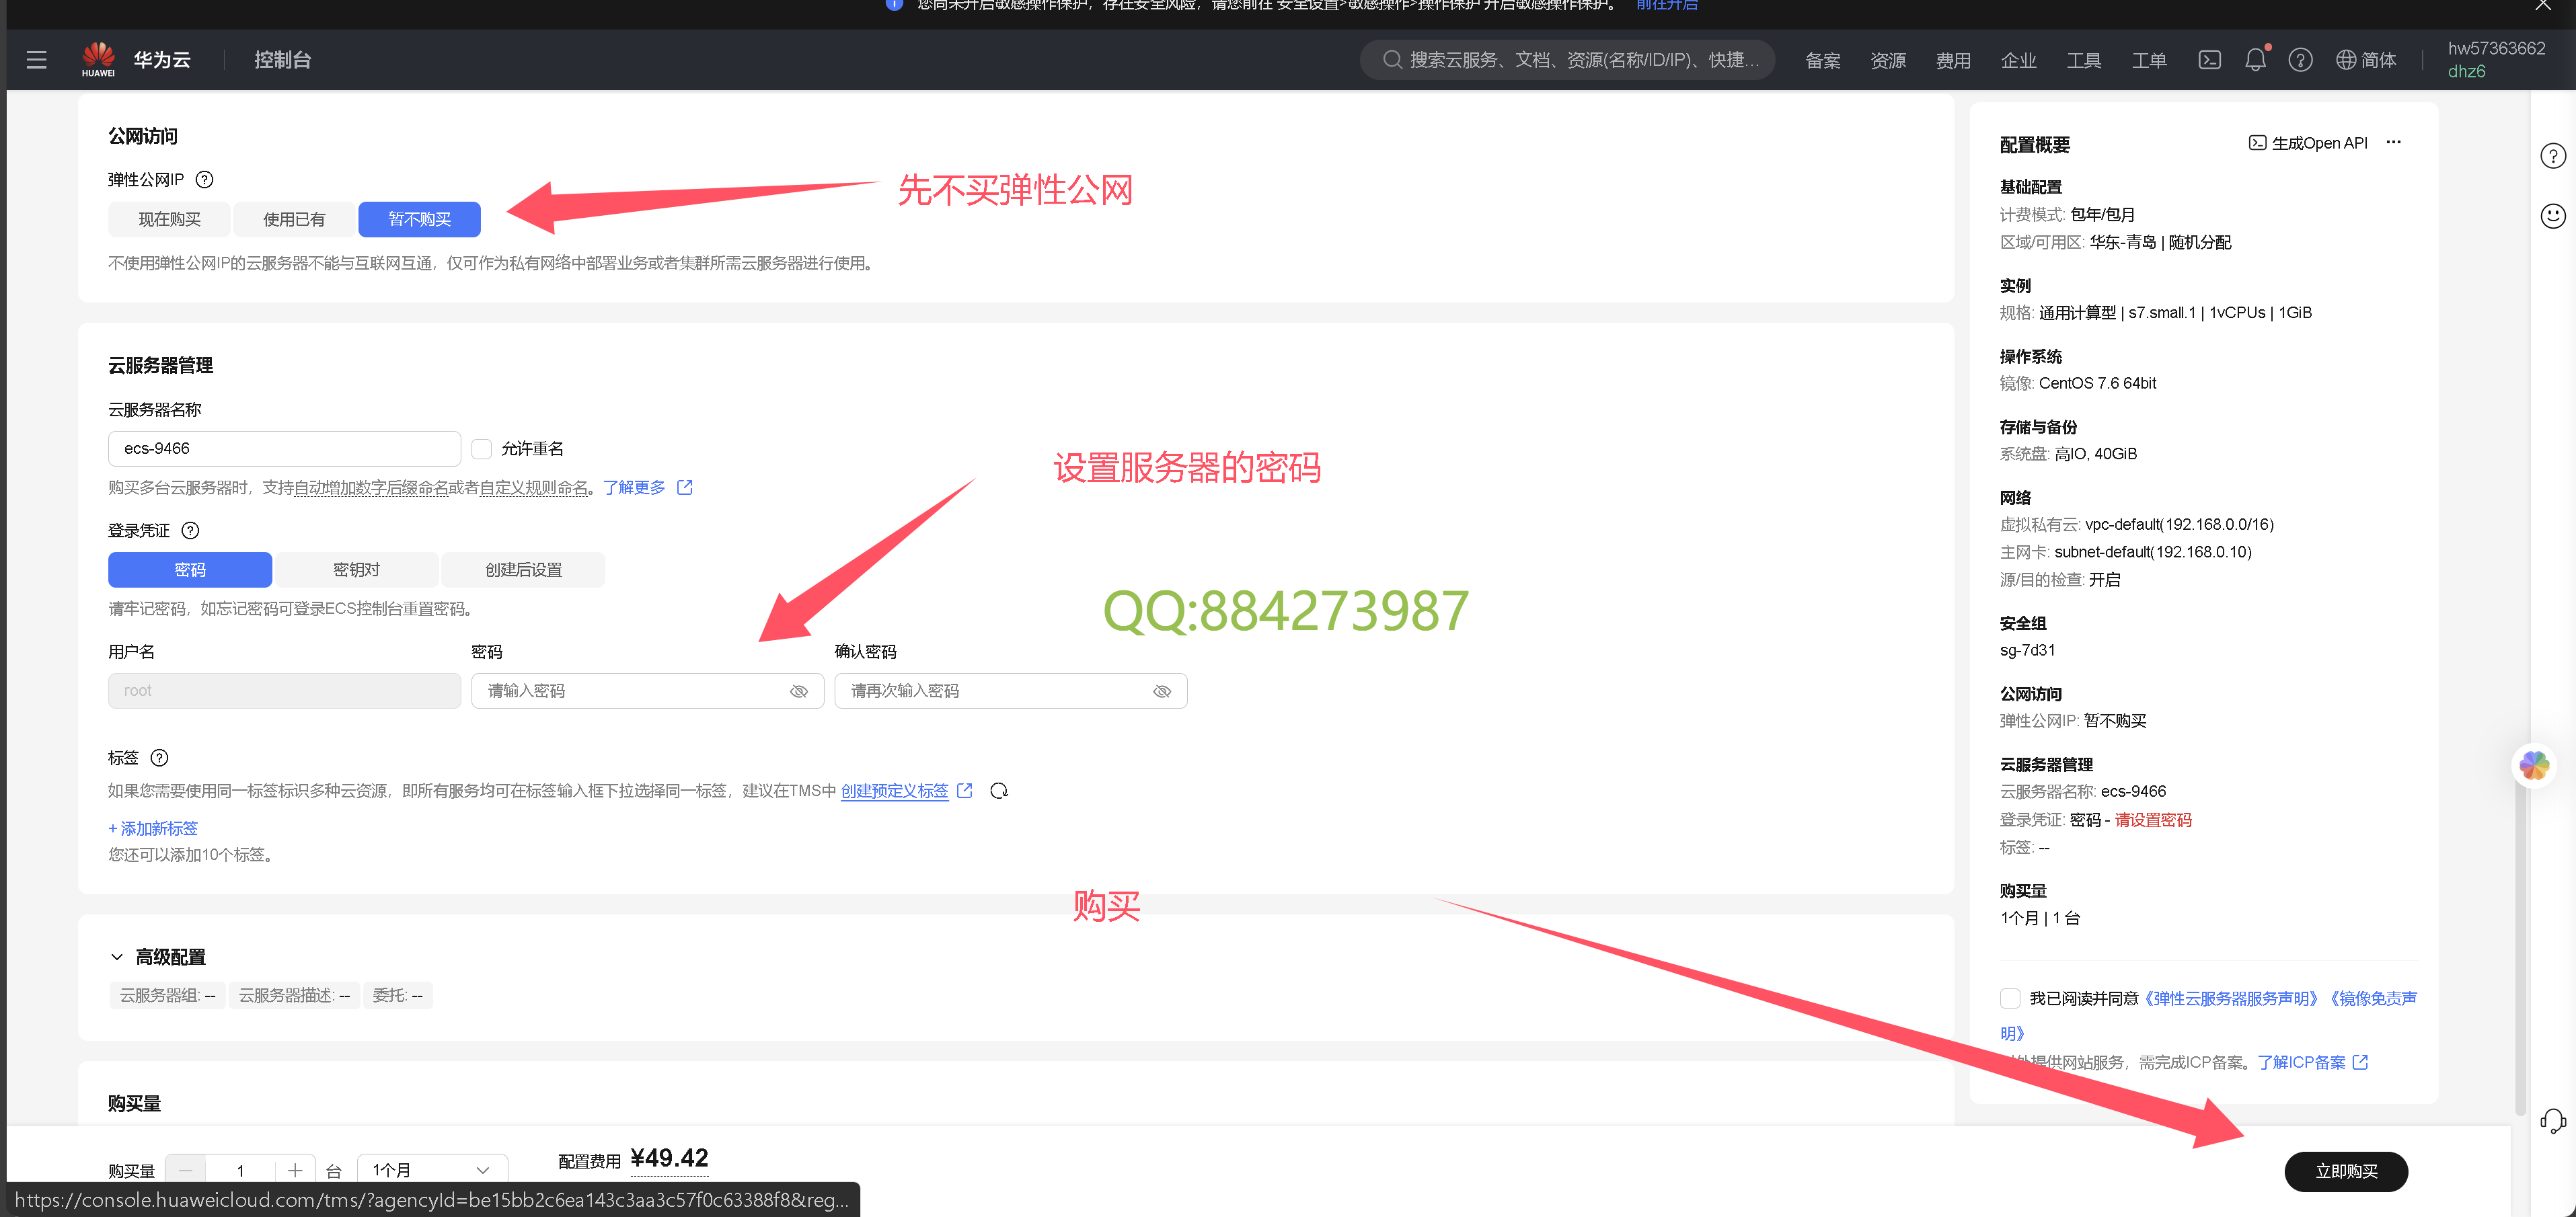The width and height of the screenshot is (2576, 1217).
Task: Click the more options ellipsis in 配置概要
Action: [2394, 142]
